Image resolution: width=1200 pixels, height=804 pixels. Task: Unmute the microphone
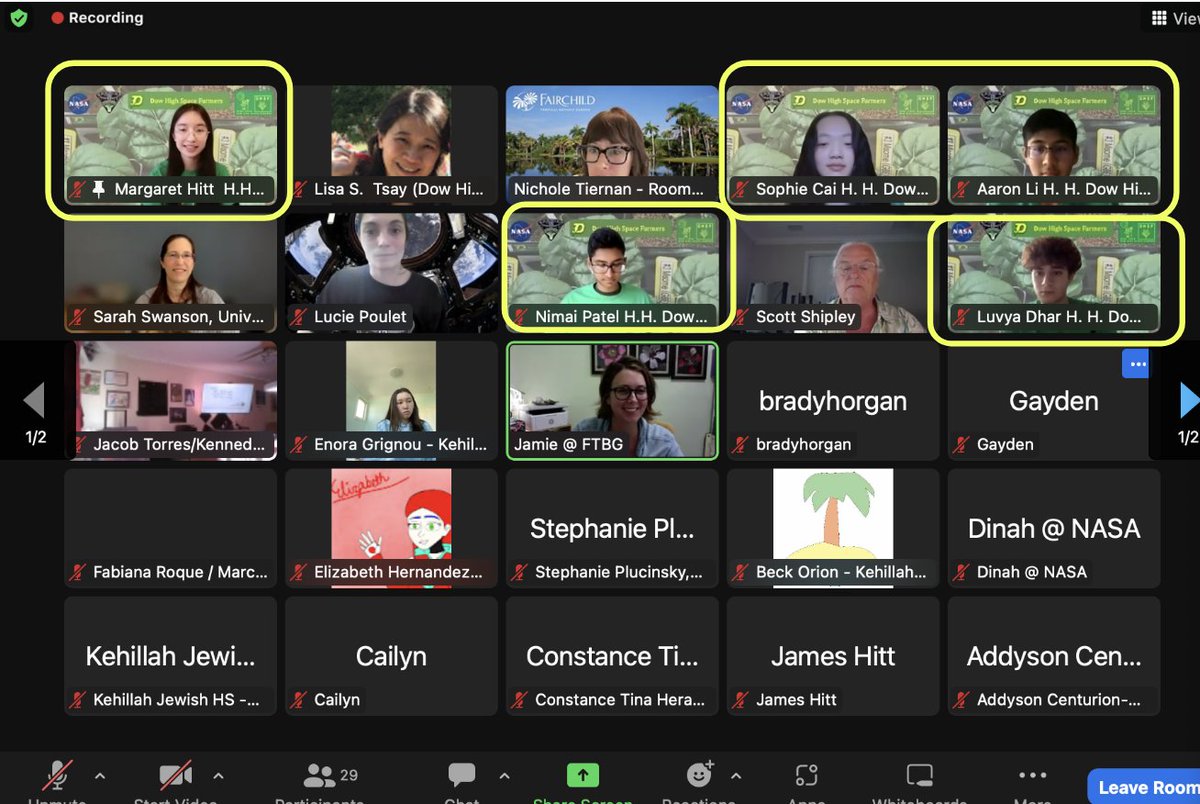pos(57,778)
